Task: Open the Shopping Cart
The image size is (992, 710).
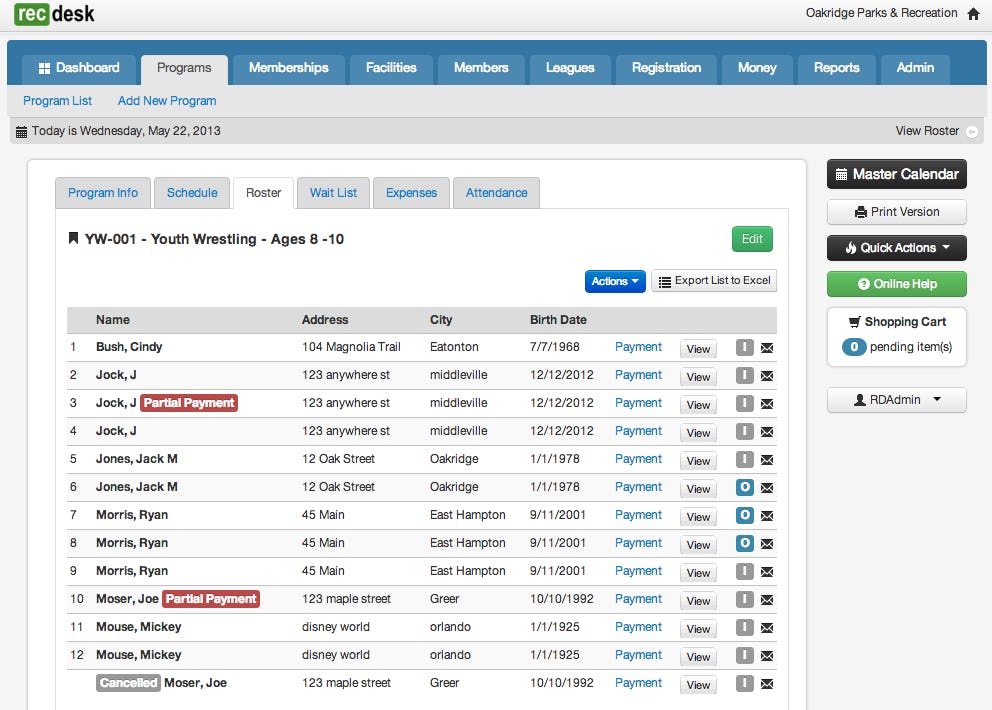Action: (896, 321)
